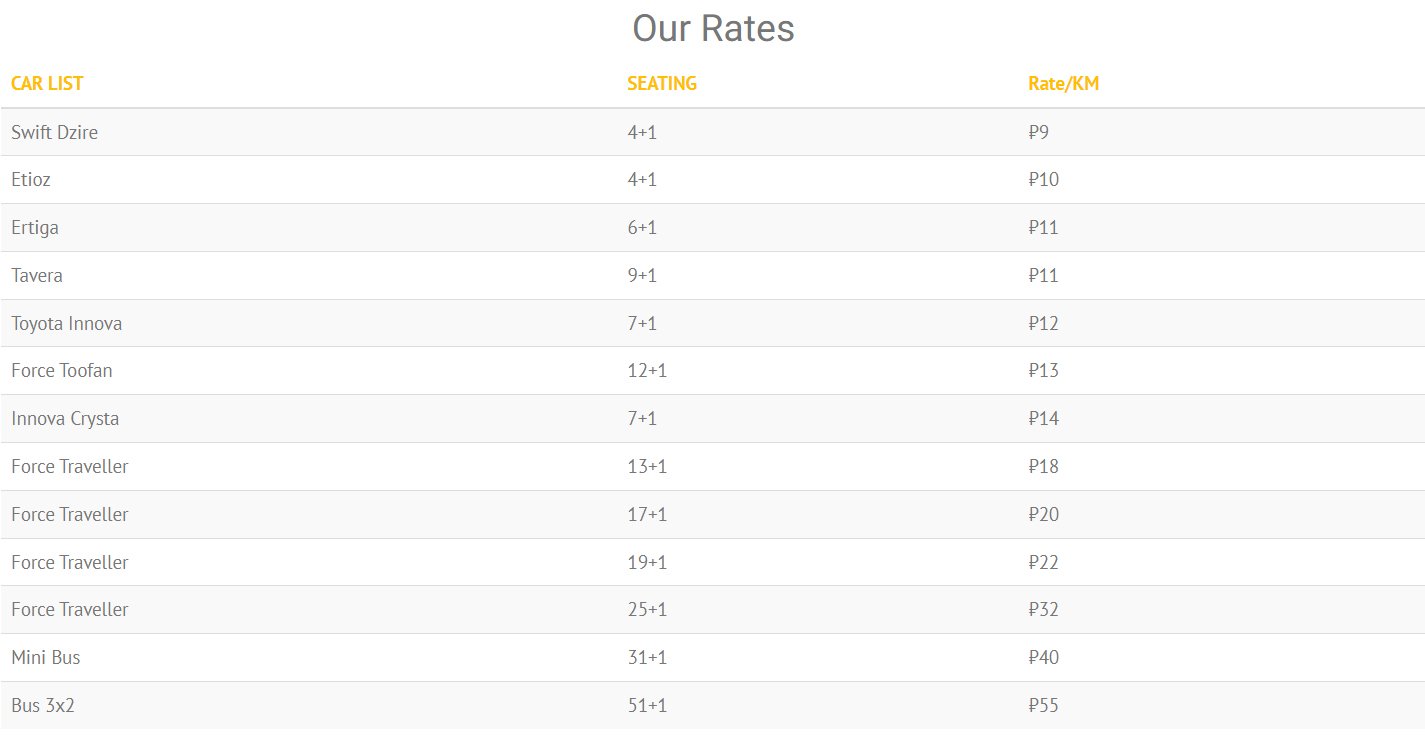Click the 25+1 Force Traveller seating
Image resolution: width=1425 pixels, height=744 pixels.
647,610
